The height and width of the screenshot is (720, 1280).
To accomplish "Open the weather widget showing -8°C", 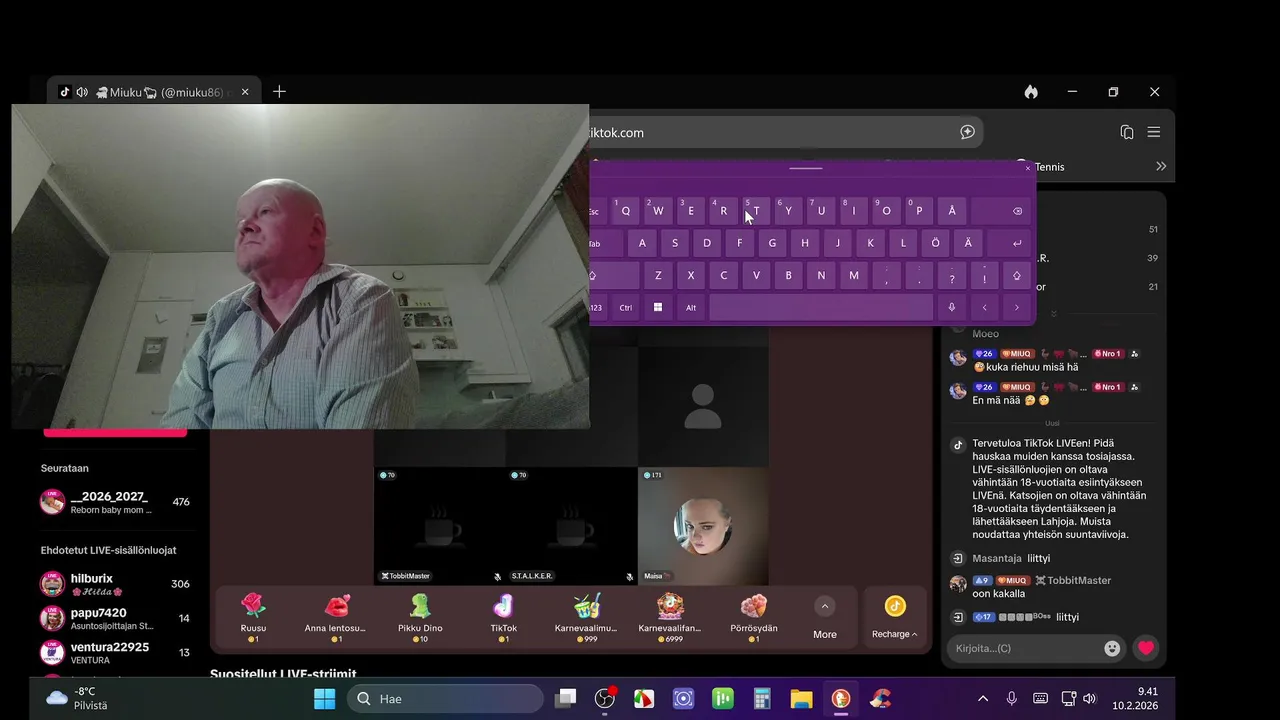I will pos(77,698).
